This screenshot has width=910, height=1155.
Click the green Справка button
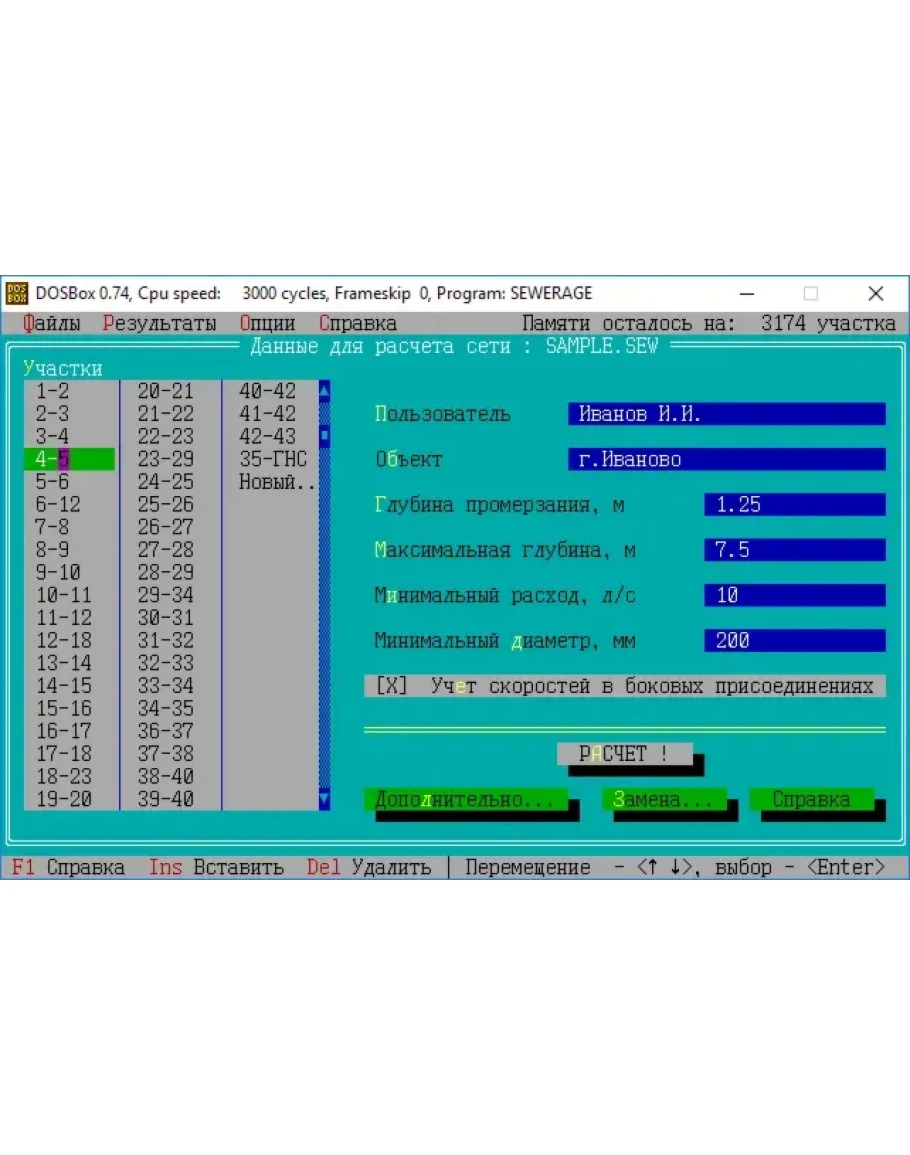coord(811,800)
